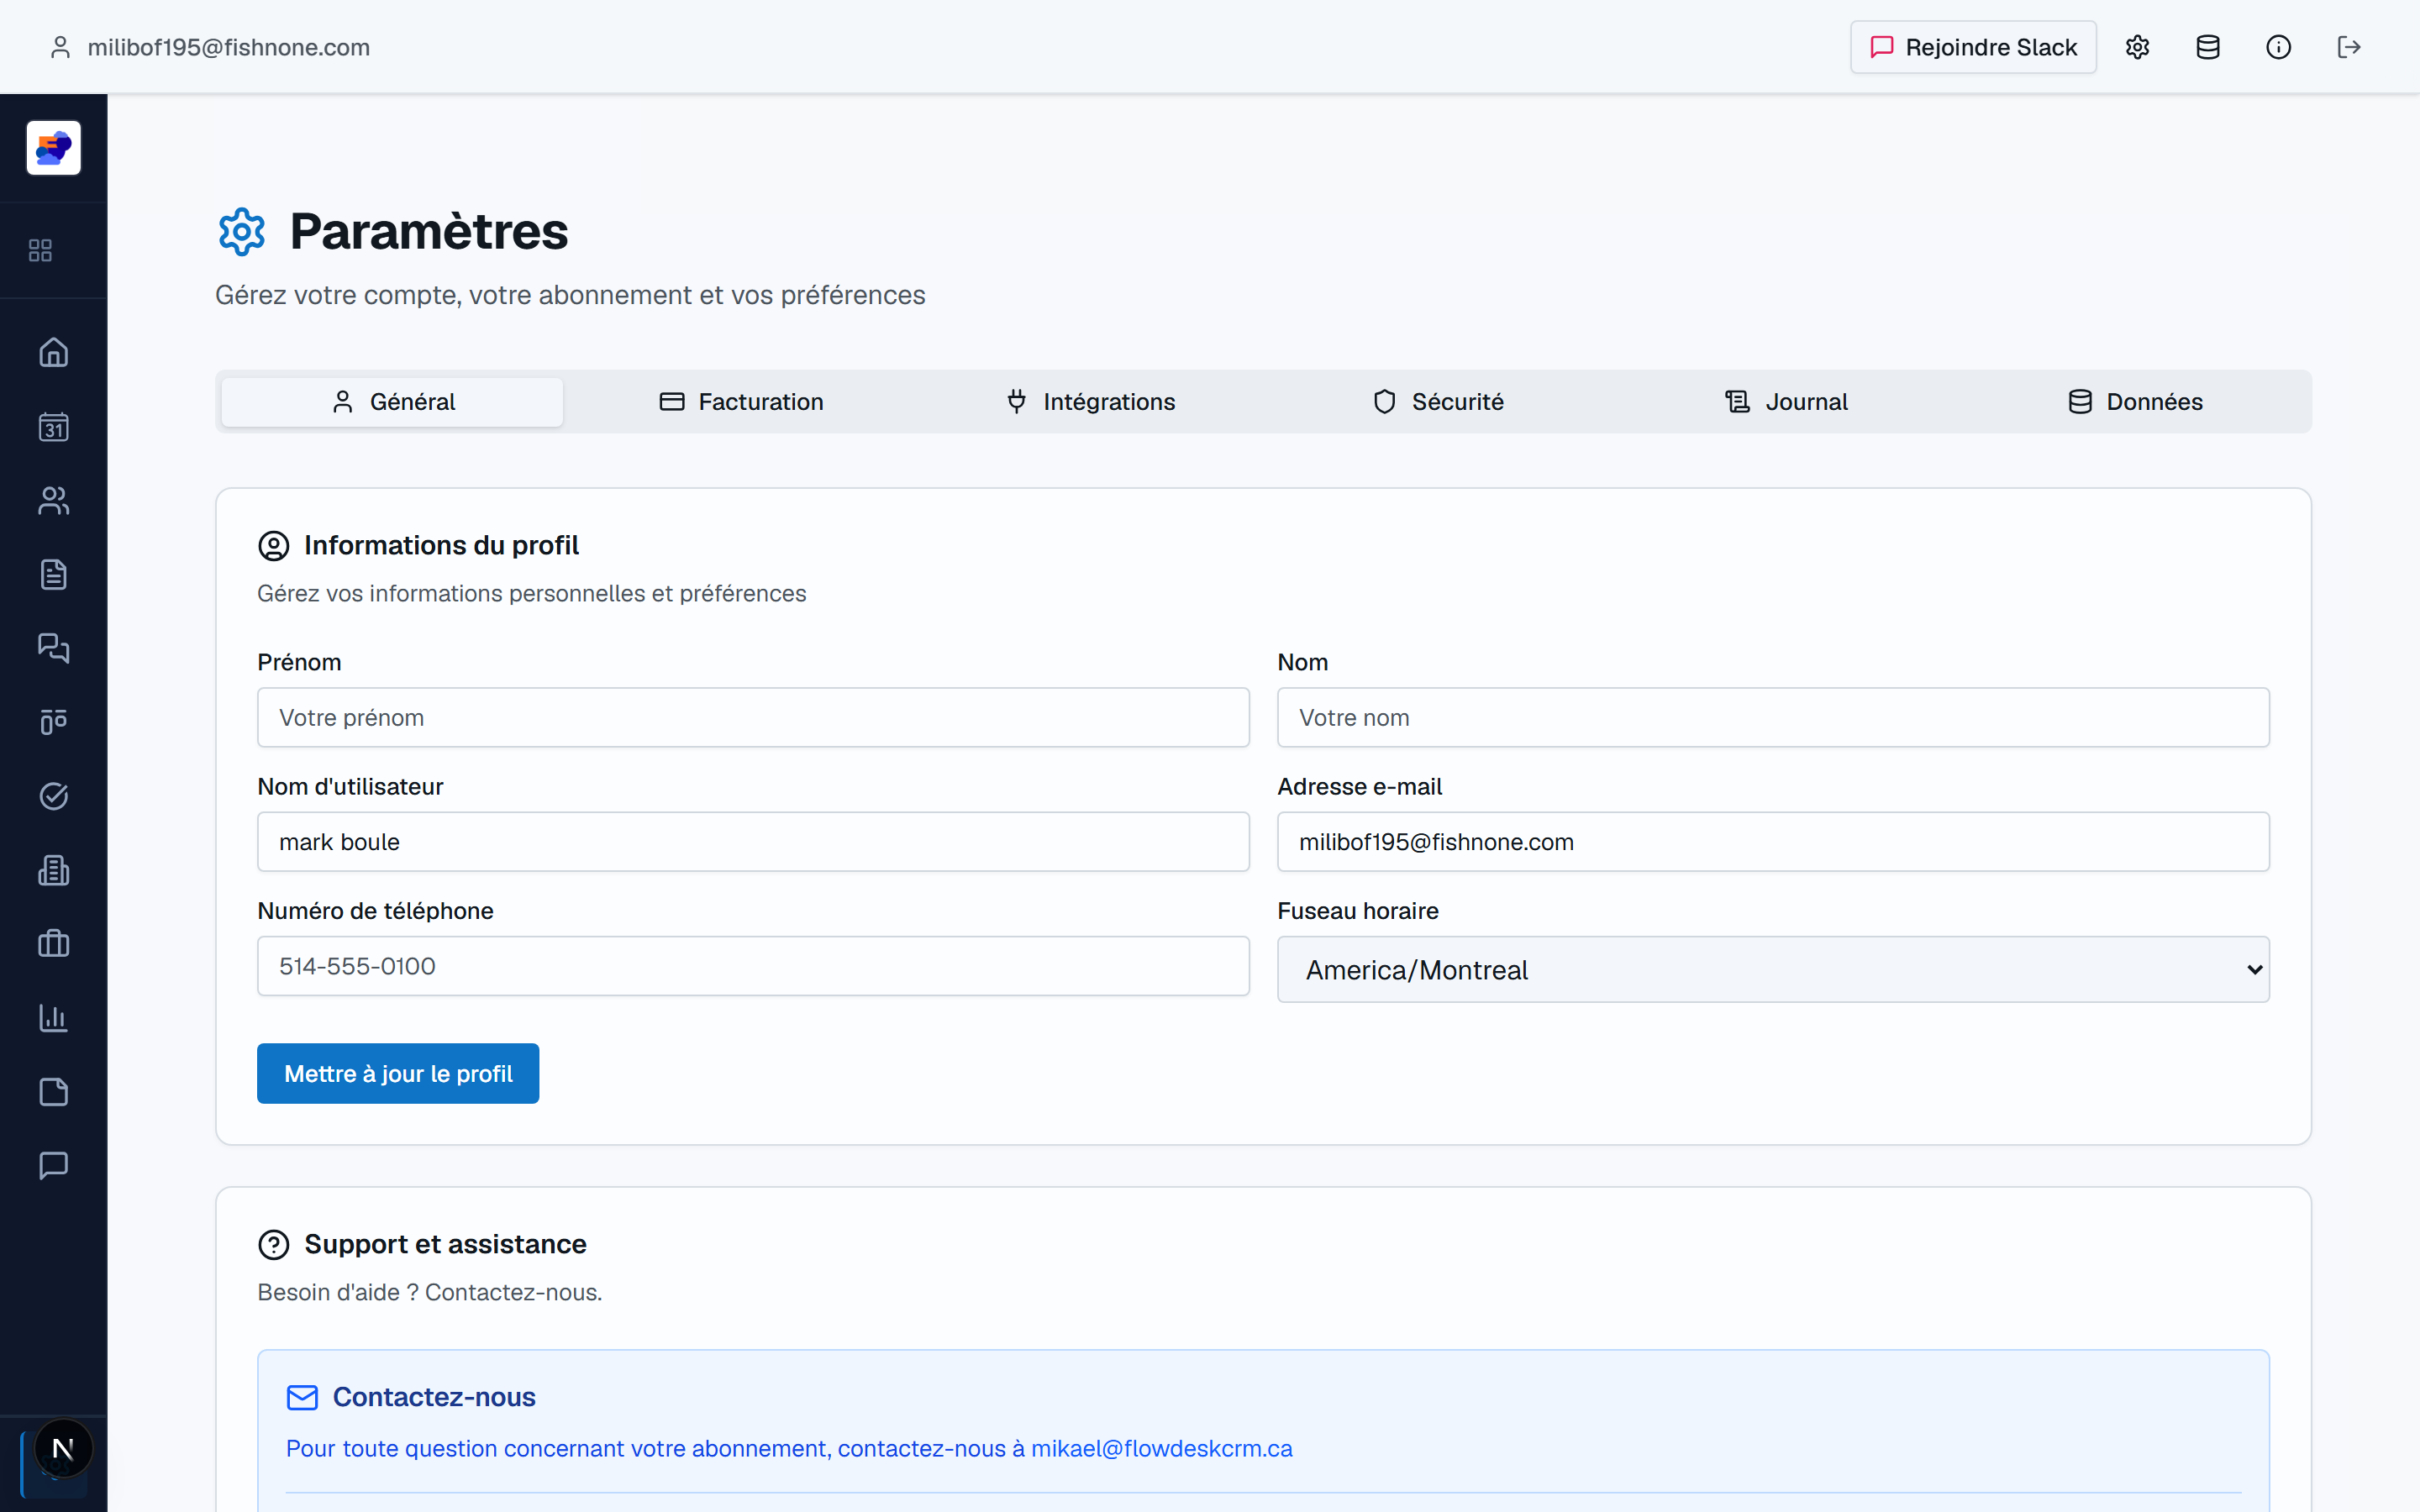Open the sticky note icon in the sidebar

[54, 1092]
